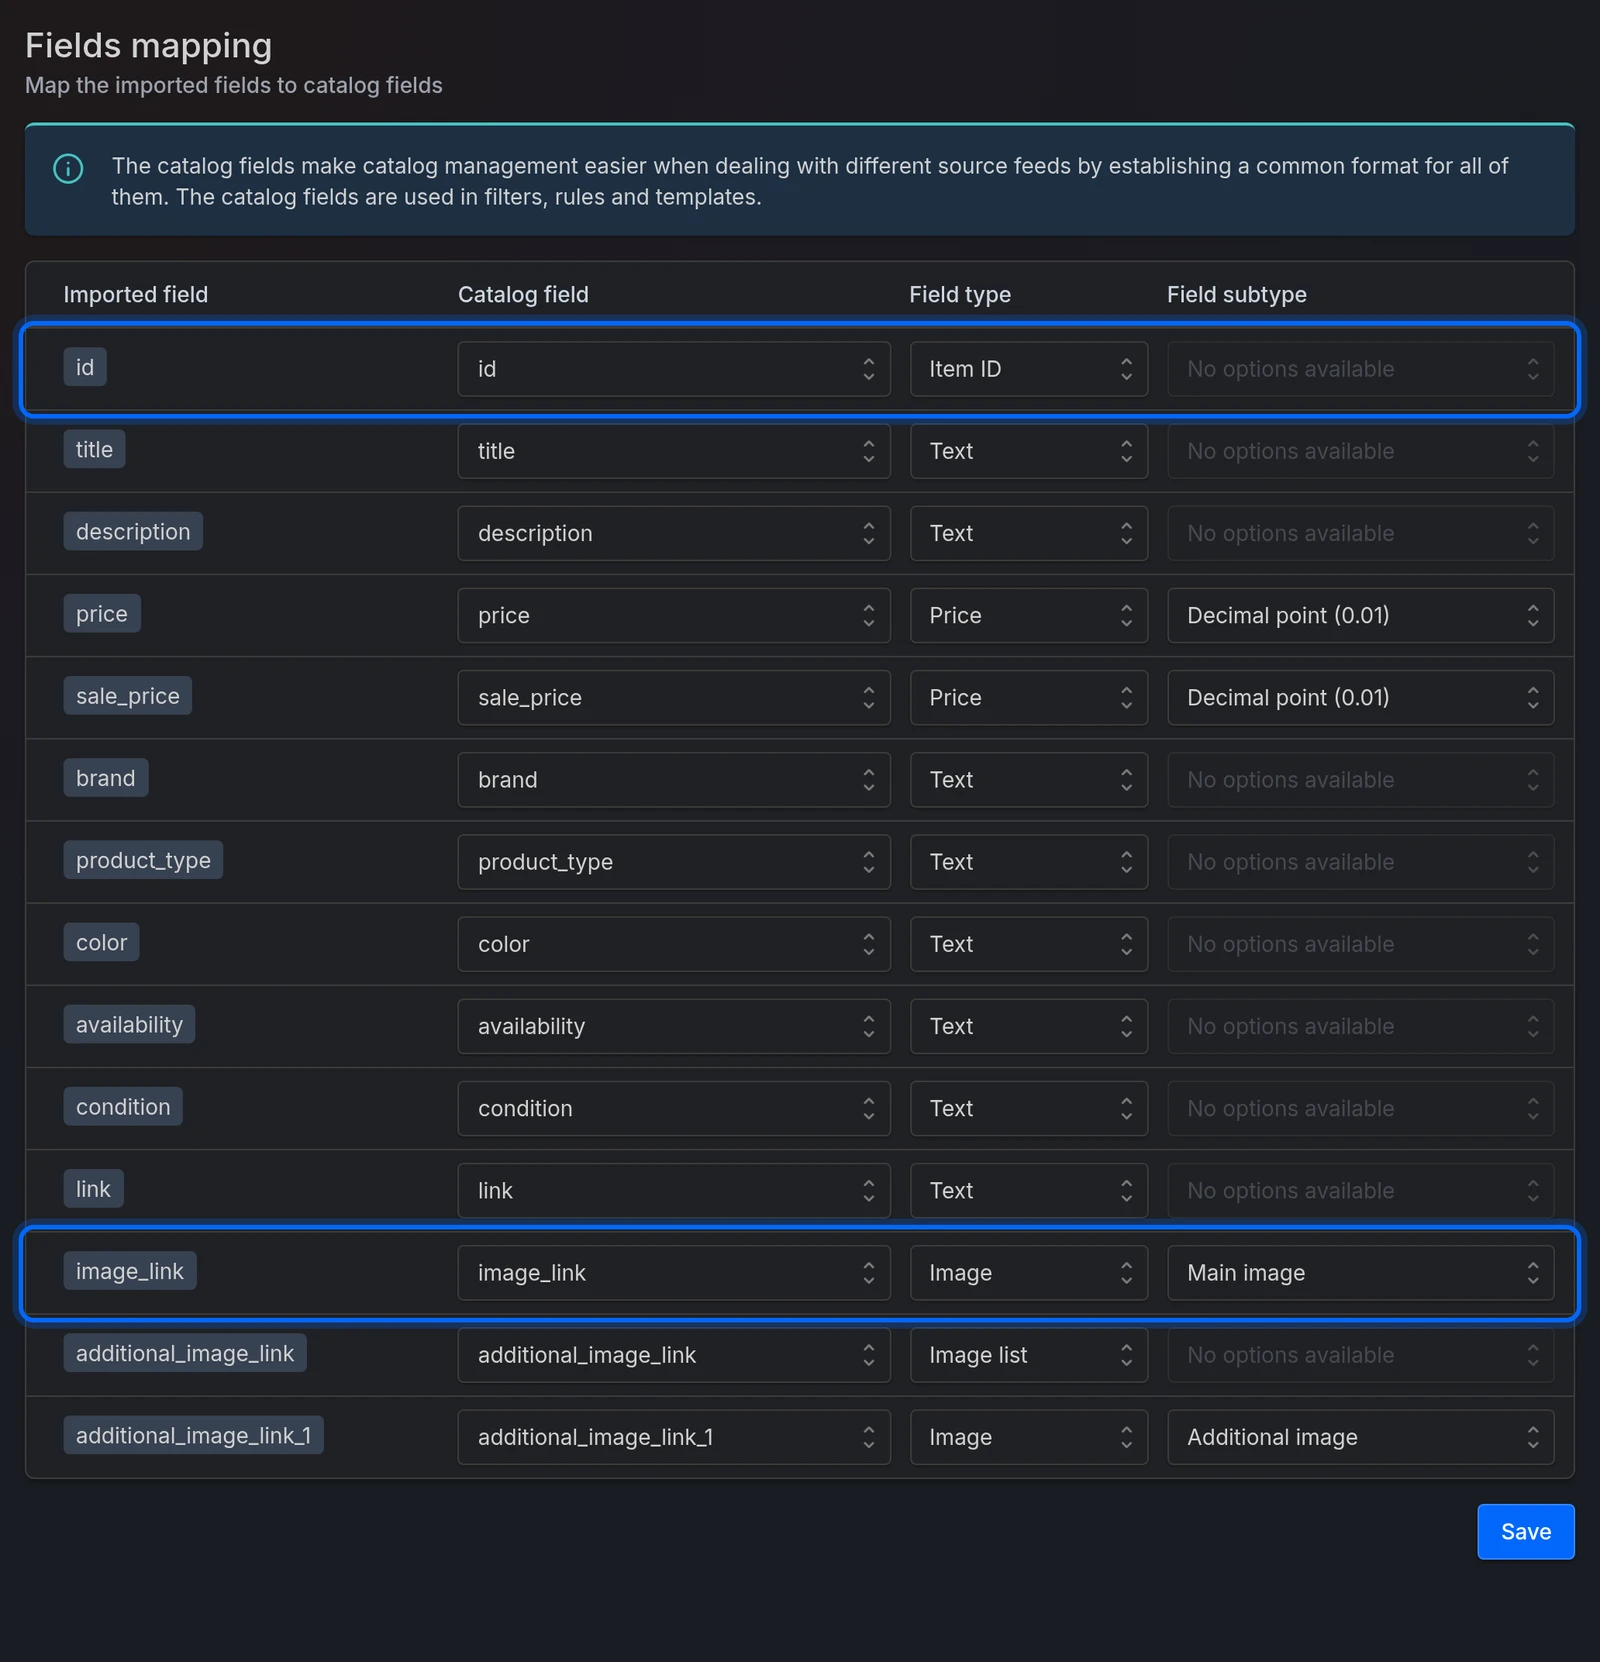The image size is (1600, 1662).
Task: Click the title imported field tag
Action: coord(94,449)
